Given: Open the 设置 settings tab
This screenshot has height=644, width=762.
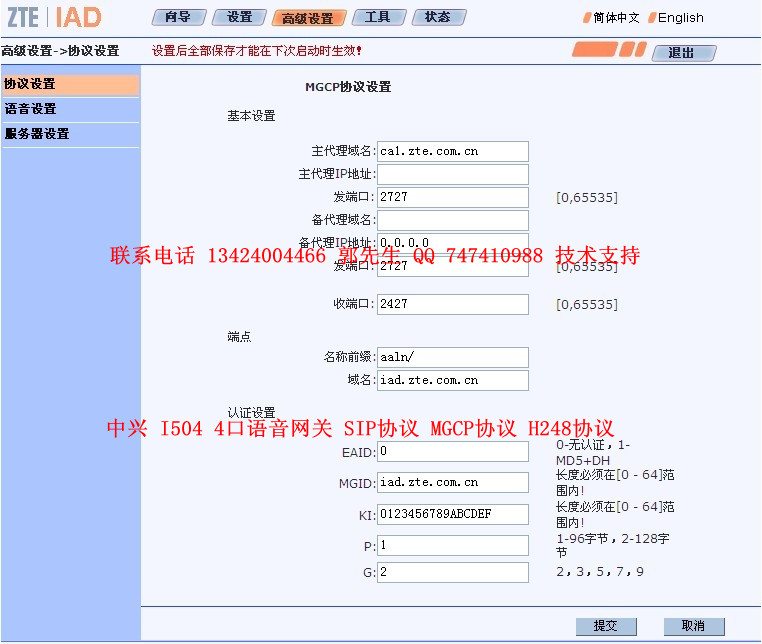Looking at the screenshot, I should 239,17.
